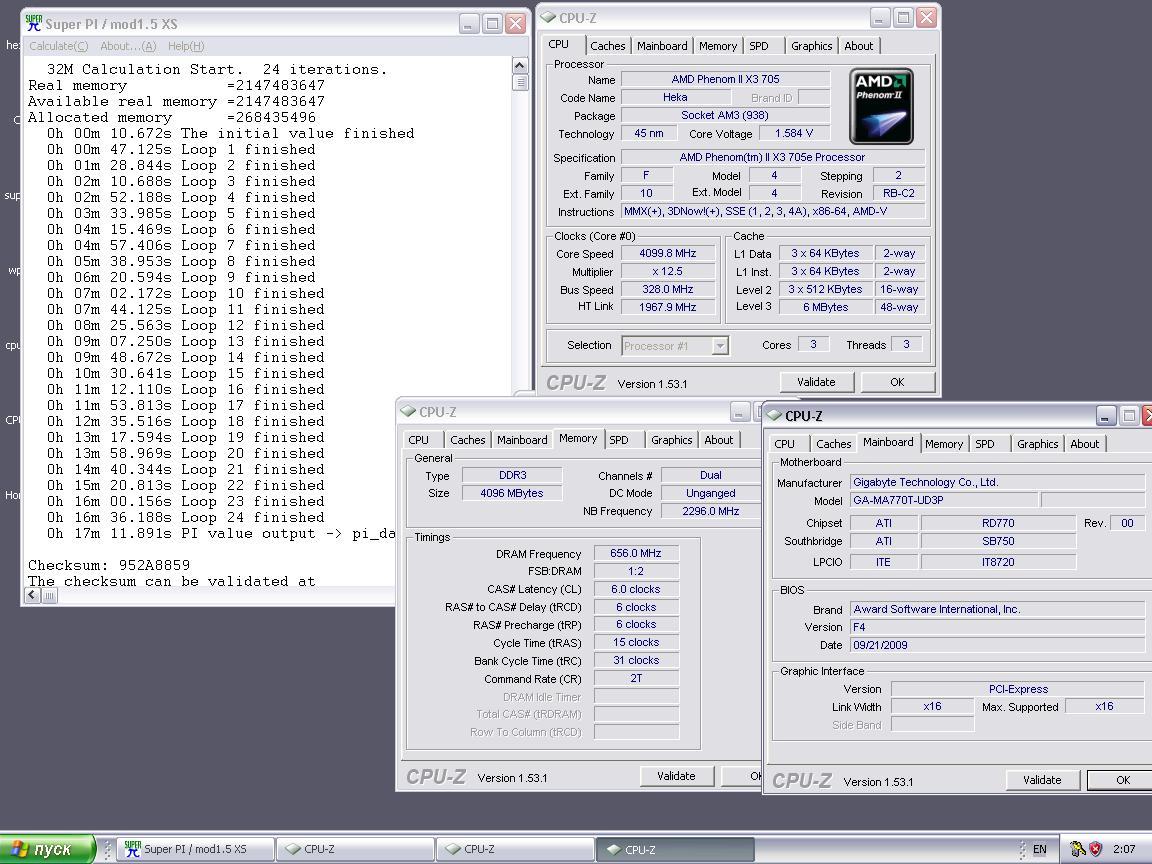This screenshot has width=1152, height=864.
Task: Click the Bus Speed value 328.0 MHz
Action: pos(668,289)
